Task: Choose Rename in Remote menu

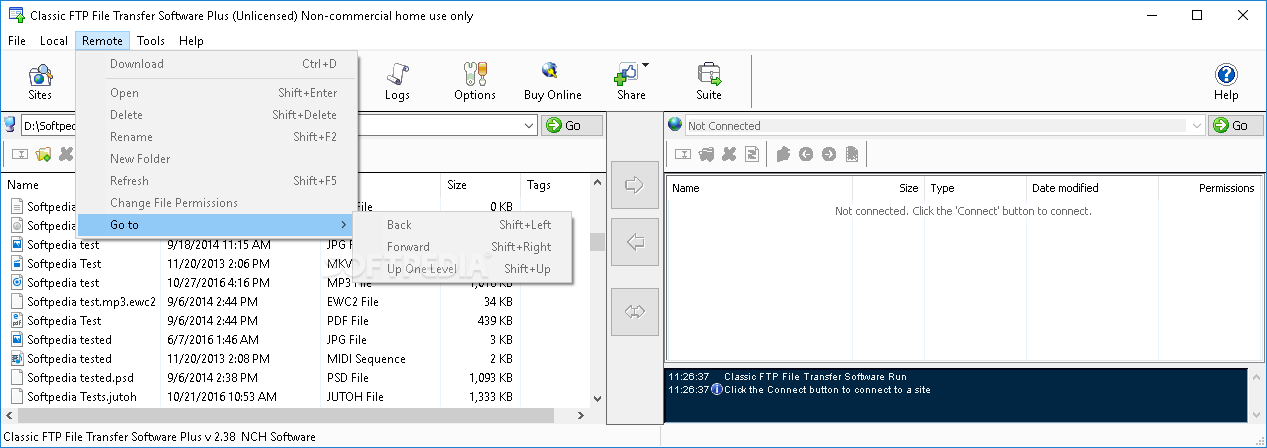Action: point(217,137)
